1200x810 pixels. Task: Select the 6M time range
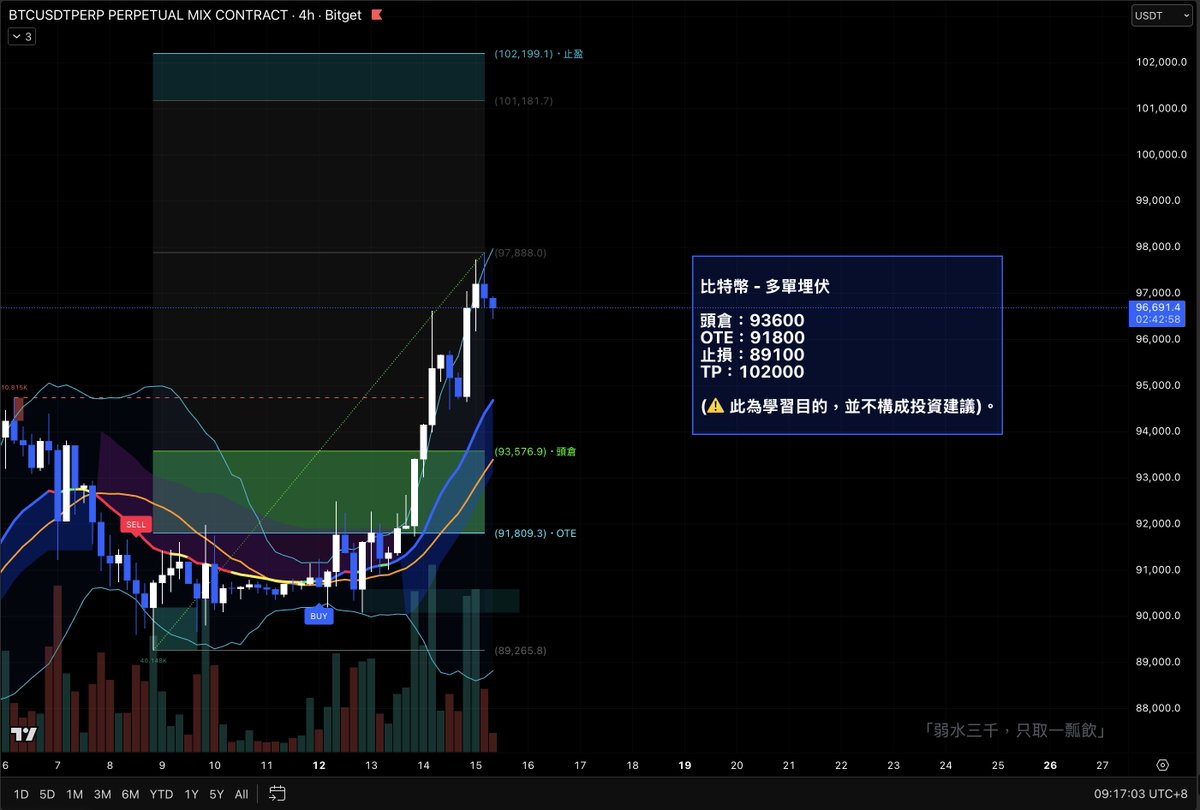pyautogui.click(x=130, y=794)
